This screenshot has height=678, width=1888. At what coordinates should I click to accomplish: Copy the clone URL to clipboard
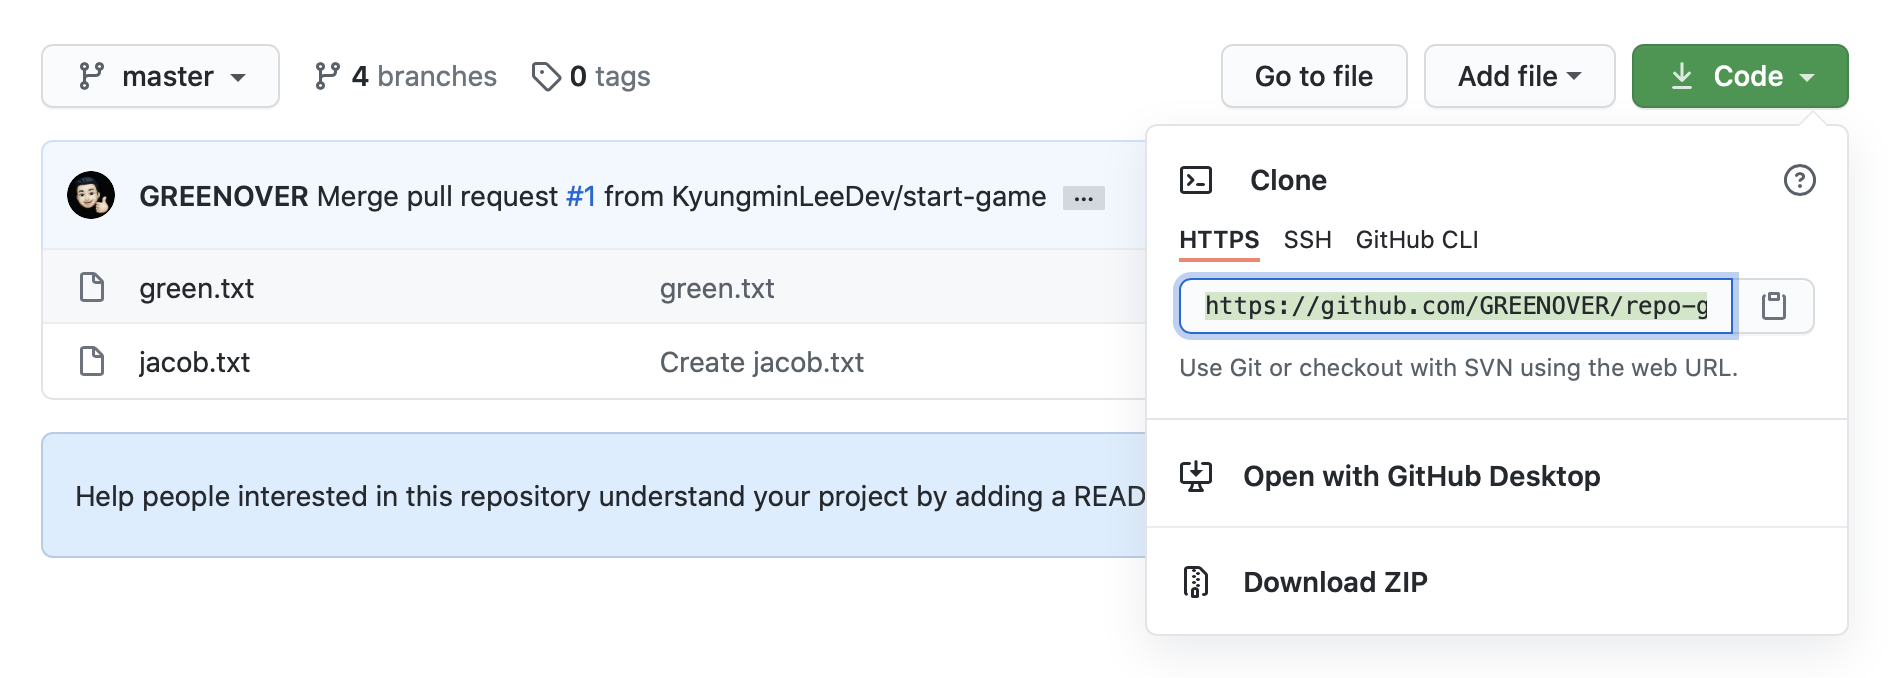pos(1774,306)
